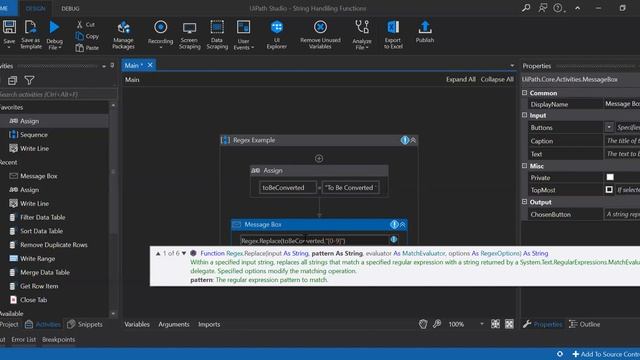The height and width of the screenshot is (360, 640).
Task: Click the collapse all activities icon
Action: pos(12,80)
